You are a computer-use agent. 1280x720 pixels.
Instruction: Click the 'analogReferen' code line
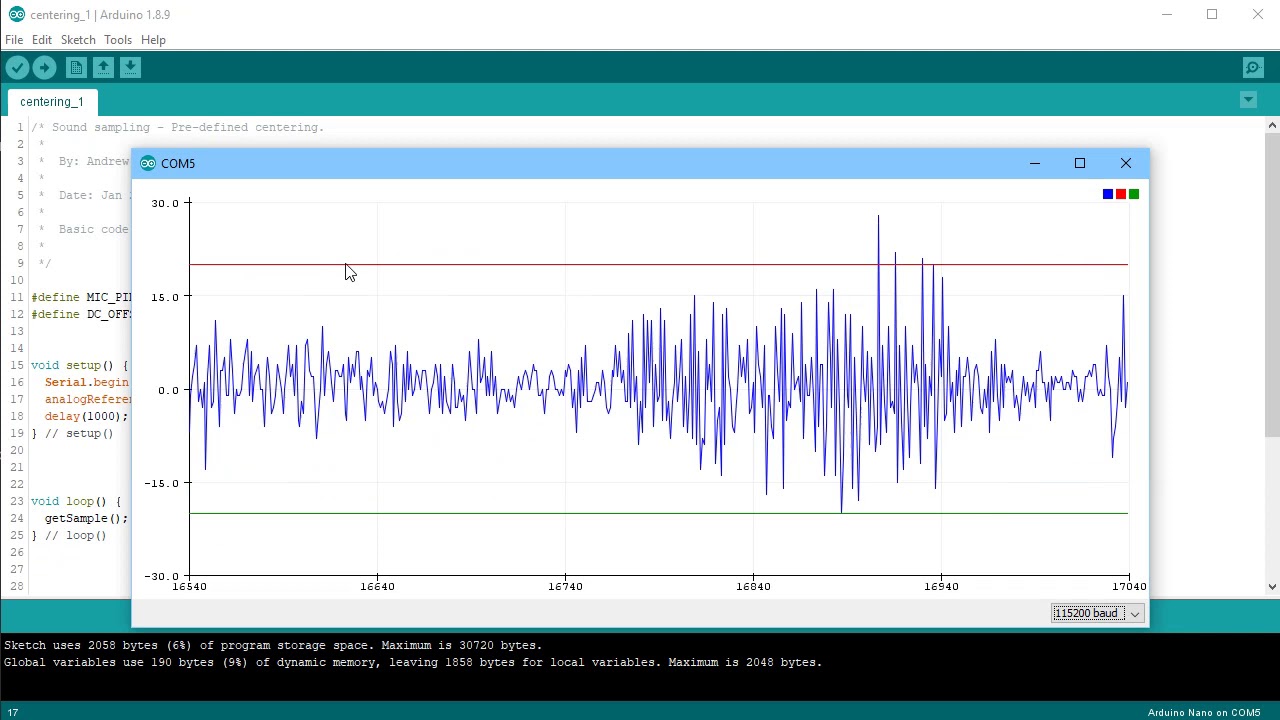pos(86,399)
